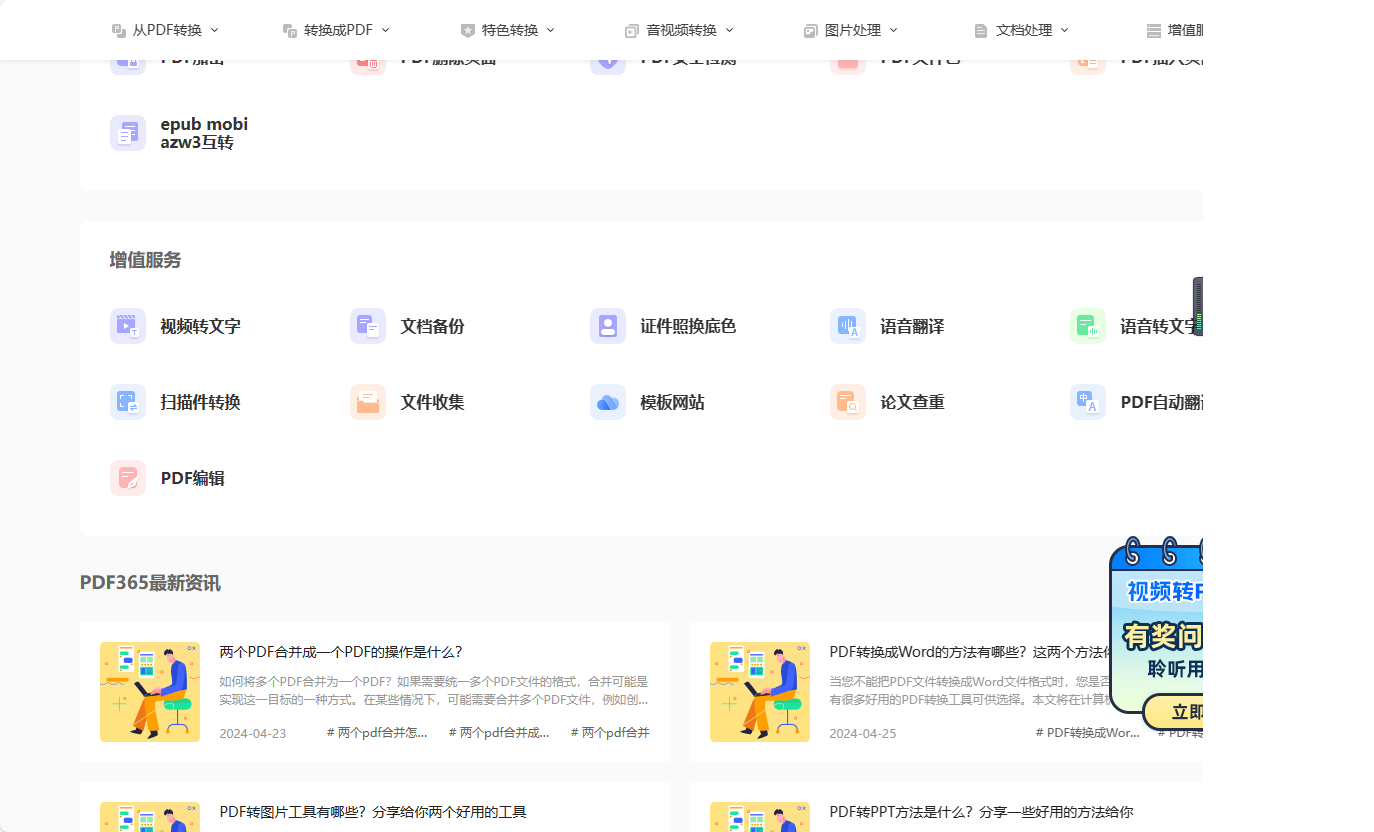Click the 2024-04-25 article date
This screenshot has height=832, width=1374.
coord(863,733)
